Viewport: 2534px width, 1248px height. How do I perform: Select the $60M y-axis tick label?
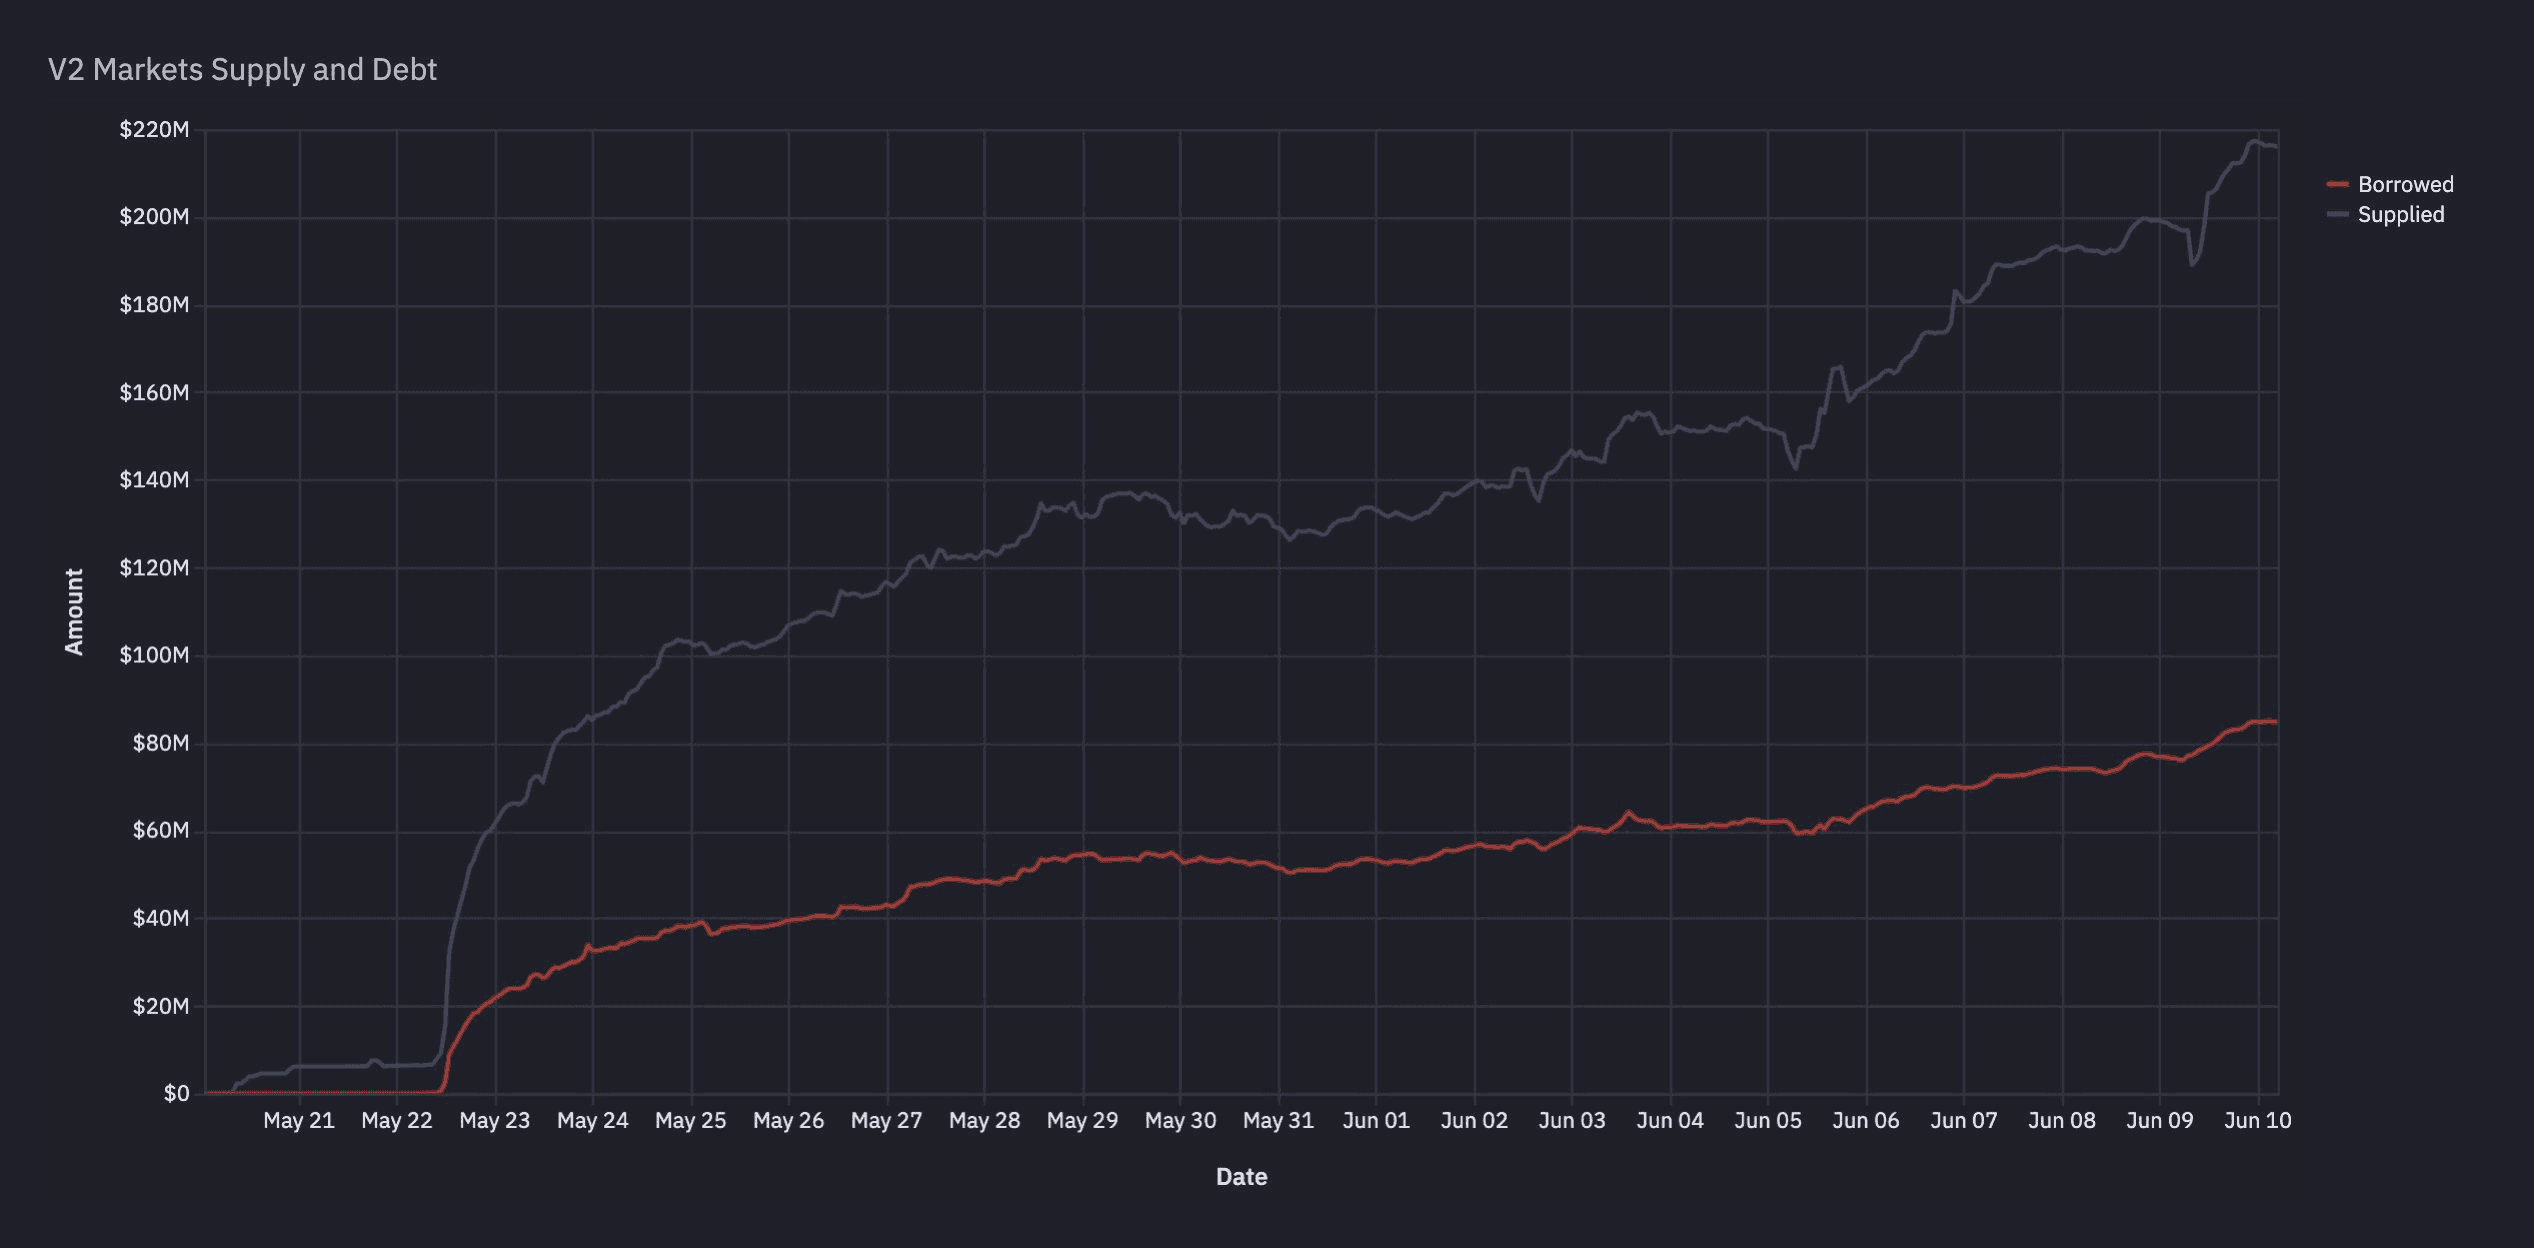[160, 830]
